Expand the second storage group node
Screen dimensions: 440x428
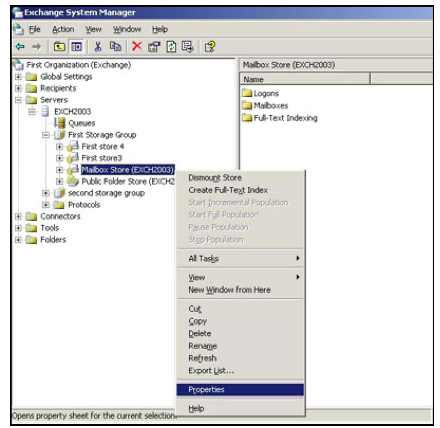coord(46,193)
